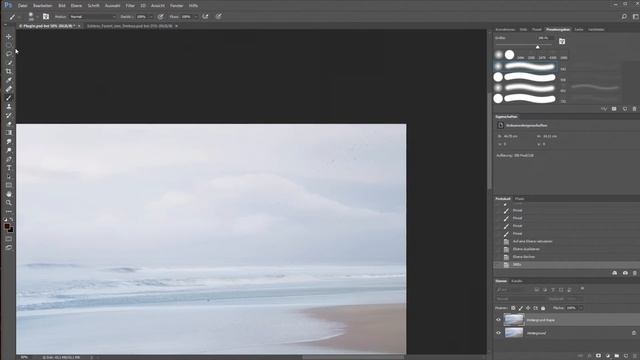Select the Hand tool
640x360 pixels.
(9, 194)
